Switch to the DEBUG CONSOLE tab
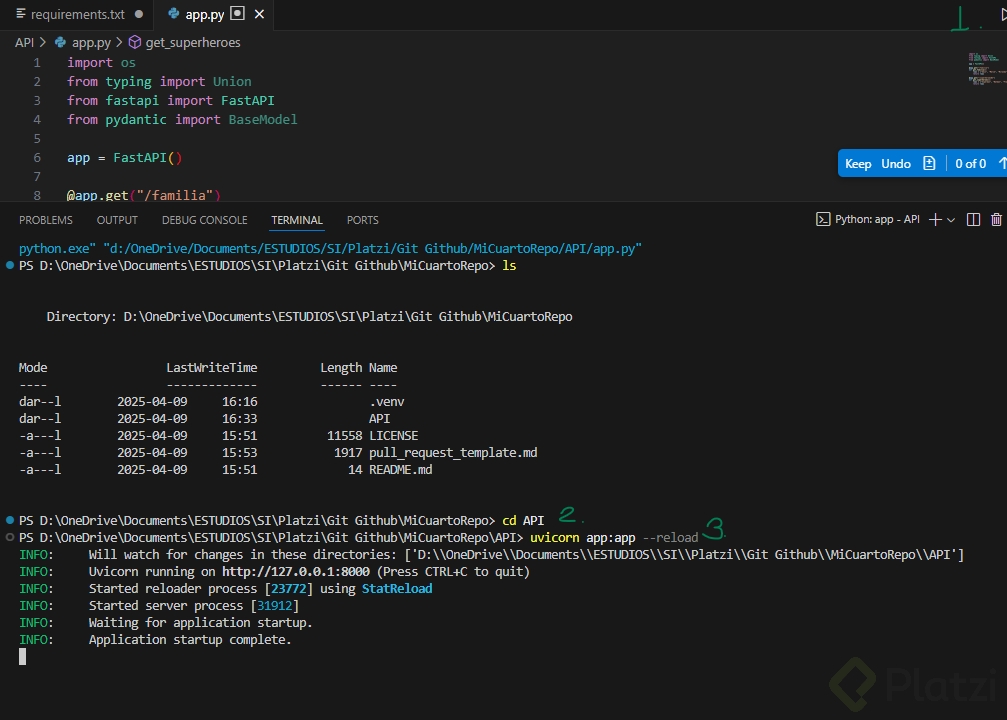Viewport: 1007px width, 720px height. 204,220
